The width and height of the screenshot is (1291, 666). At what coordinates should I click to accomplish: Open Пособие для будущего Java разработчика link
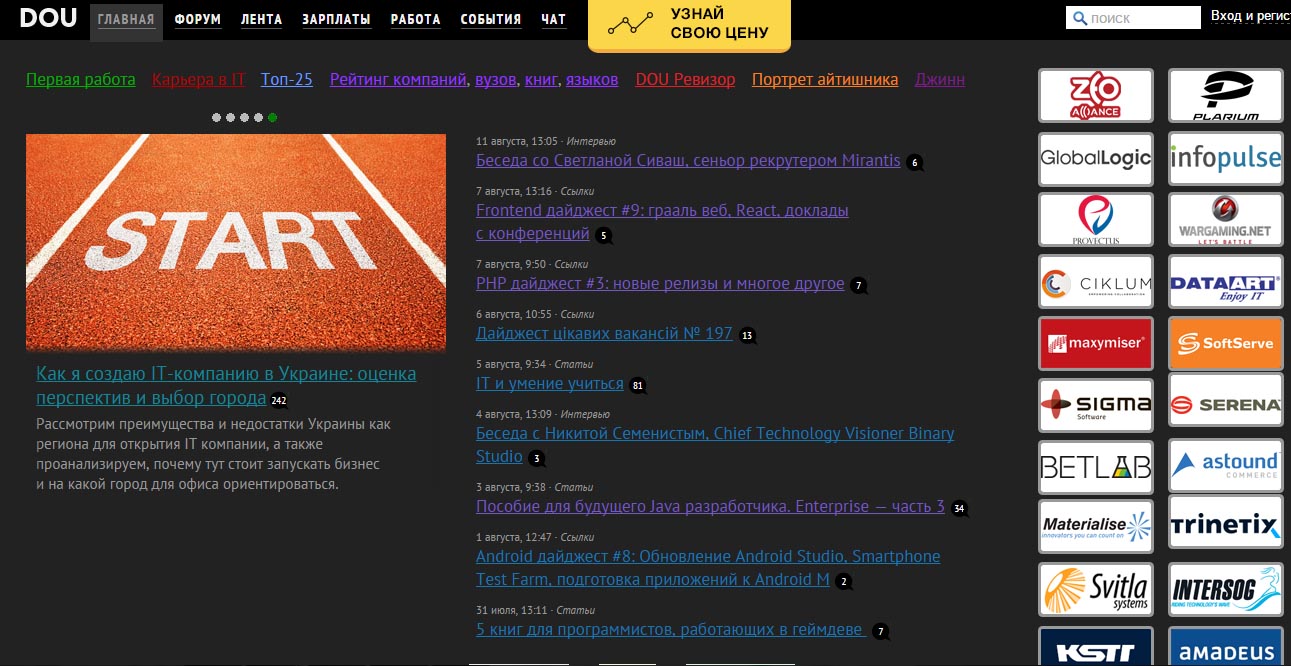pyautogui.click(x=710, y=506)
